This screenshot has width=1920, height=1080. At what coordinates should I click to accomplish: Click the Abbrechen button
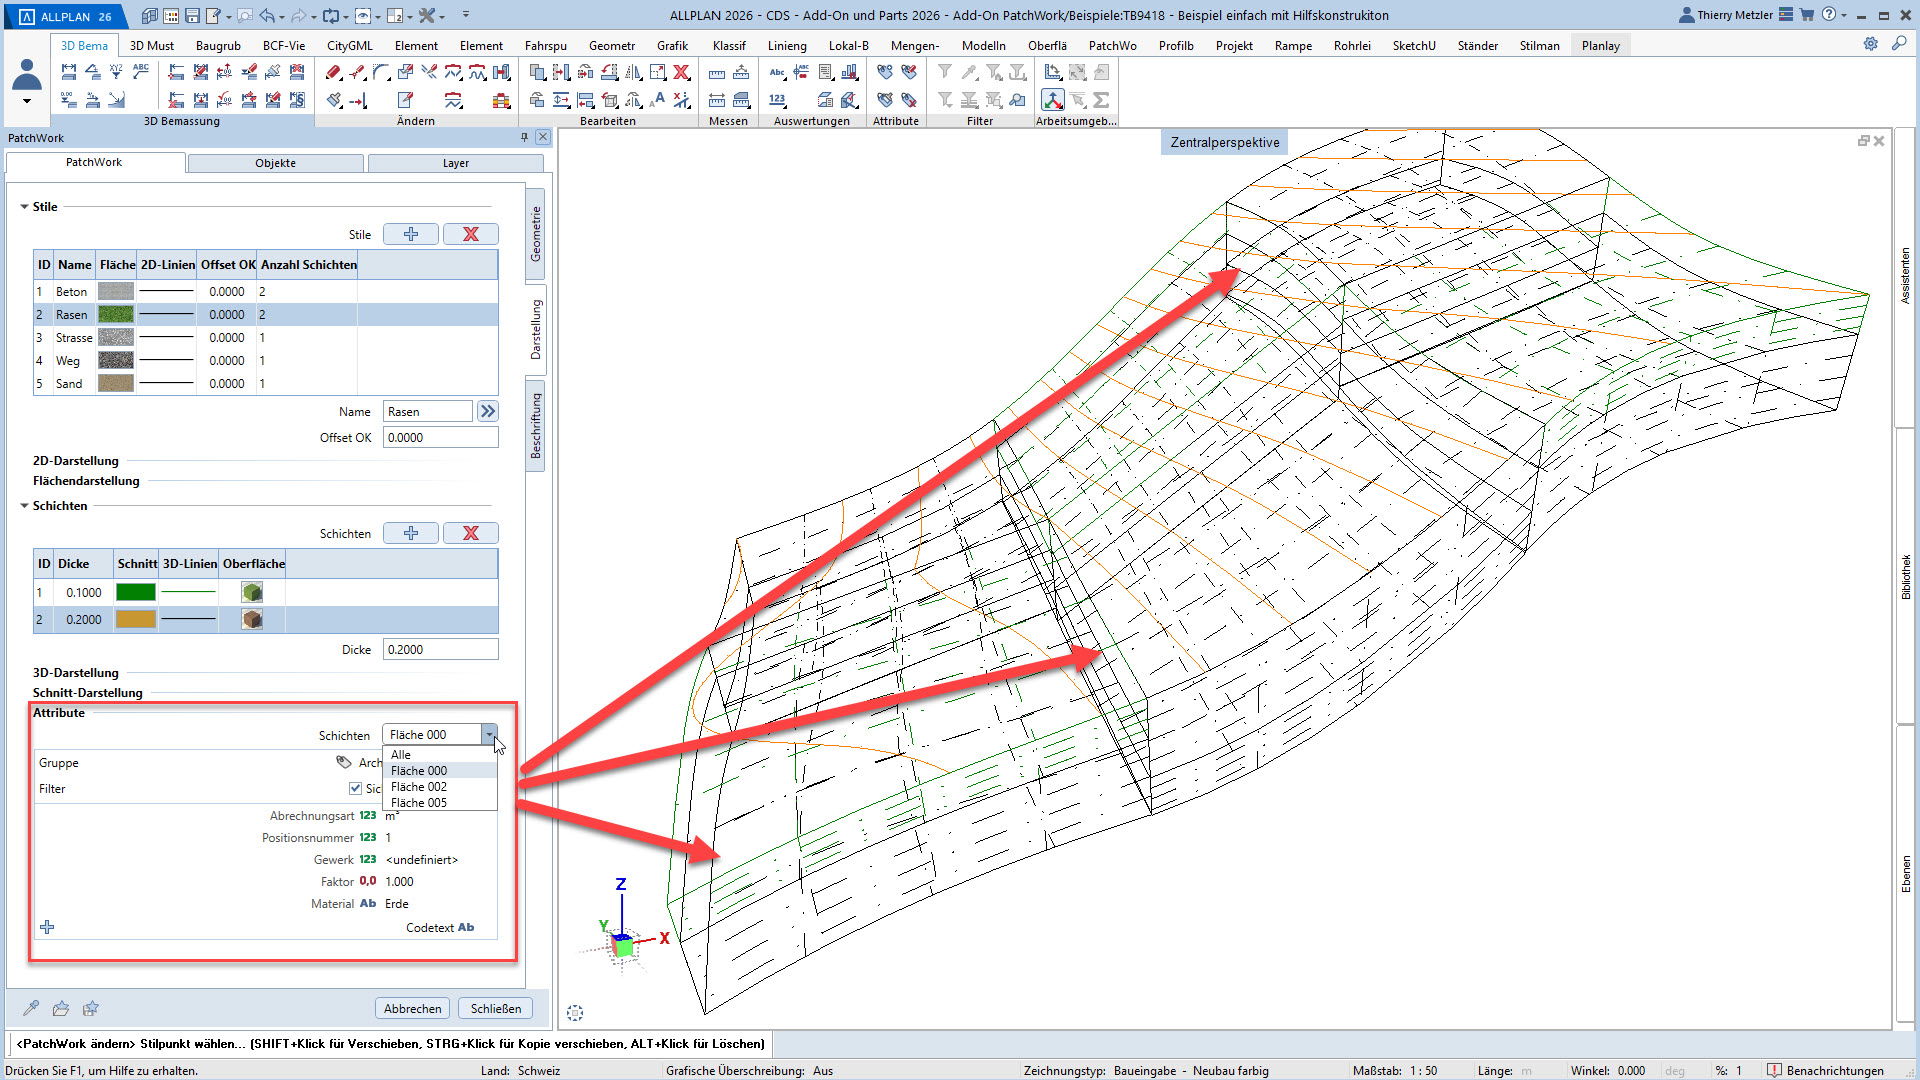[412, 1008]
